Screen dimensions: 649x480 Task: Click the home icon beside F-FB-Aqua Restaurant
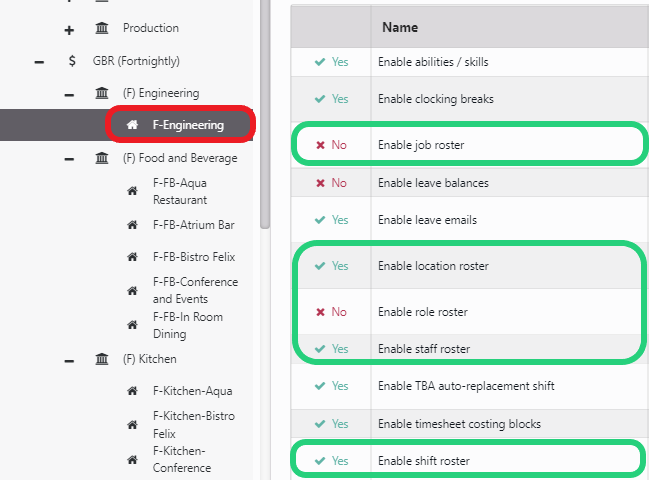click(132, 191)
